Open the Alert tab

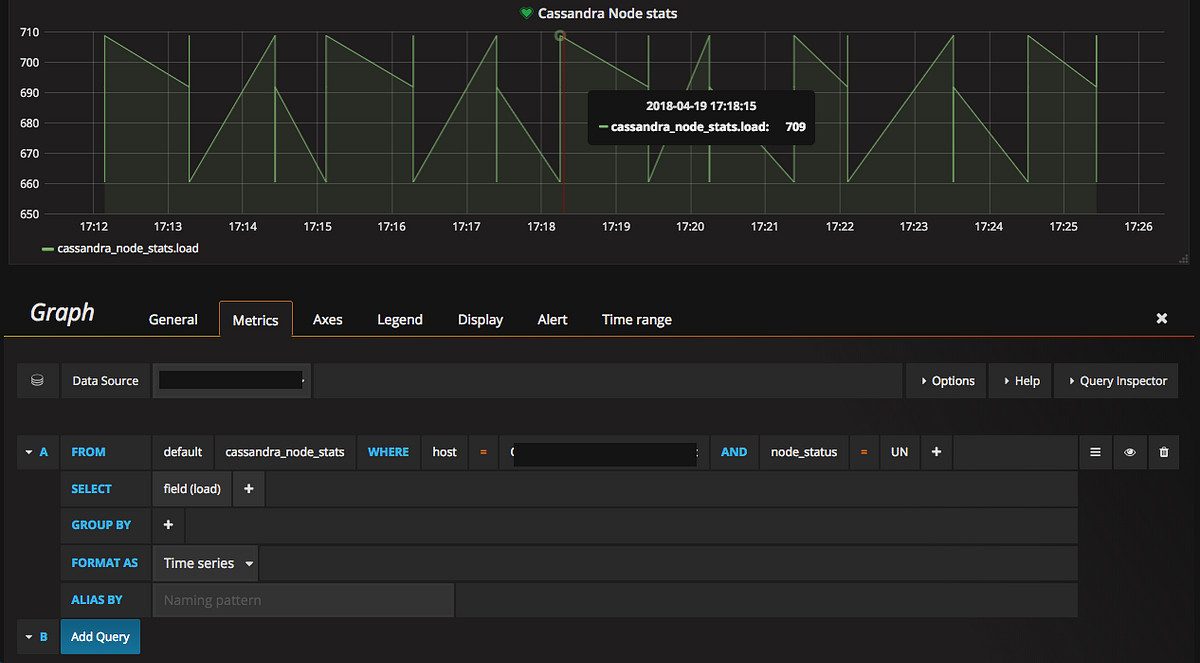click(552, 319)
